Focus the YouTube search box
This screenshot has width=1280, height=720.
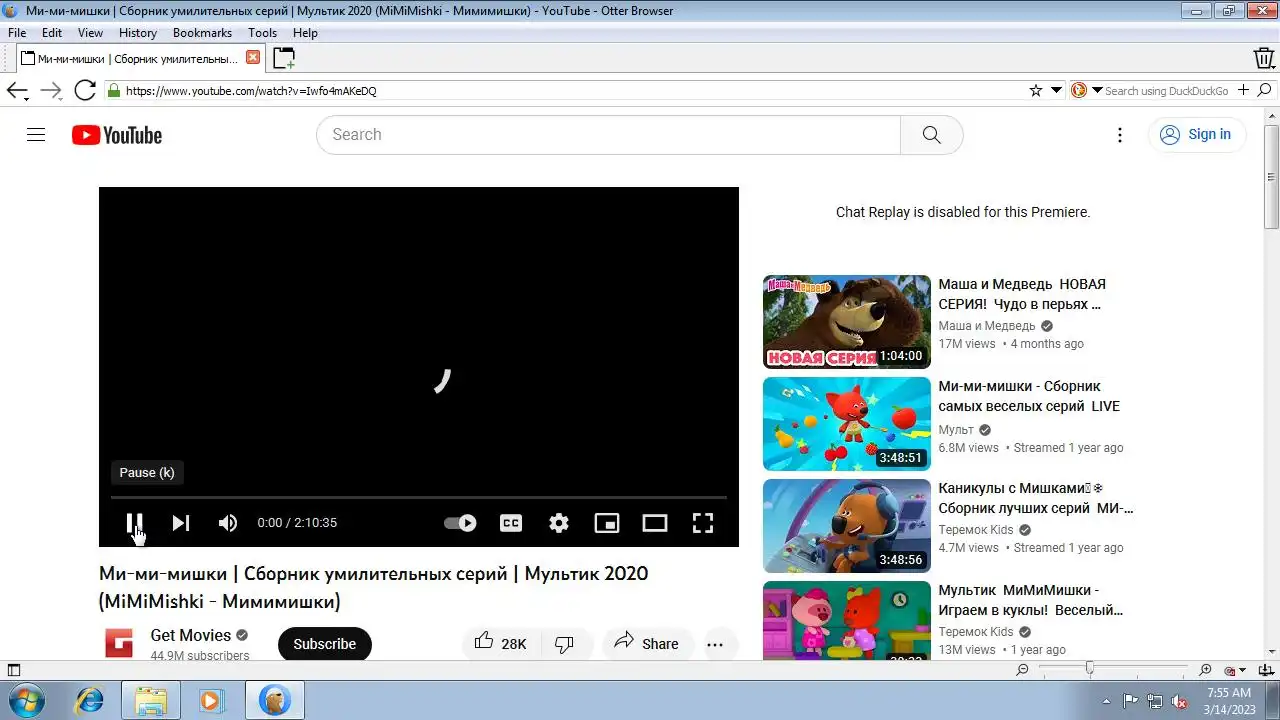pos(608,135)
